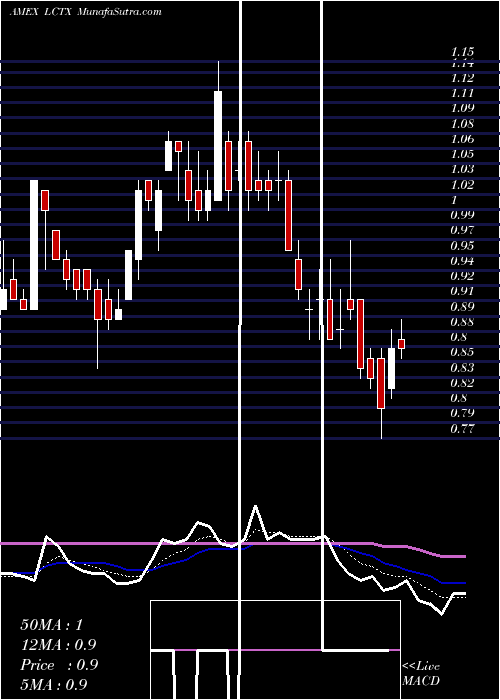The image size is (500, 700).
Task: Click the '50MA : 1' readout
Action: point(51,624)
